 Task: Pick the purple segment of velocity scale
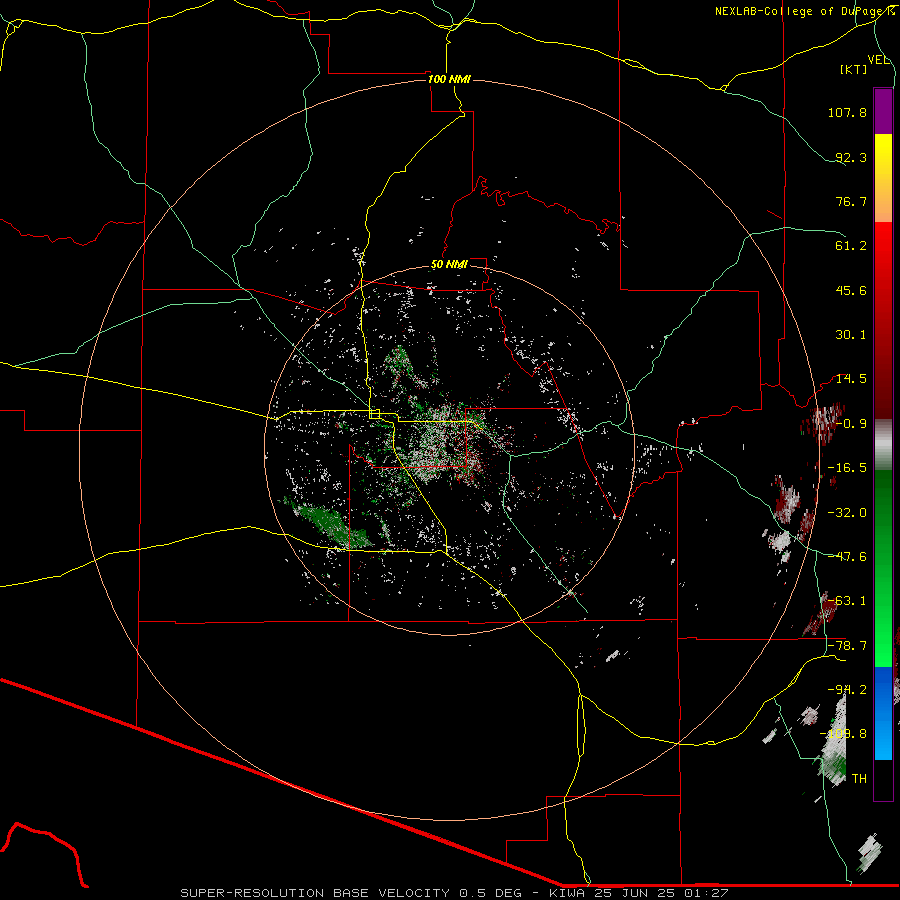[x=883, y=111]
